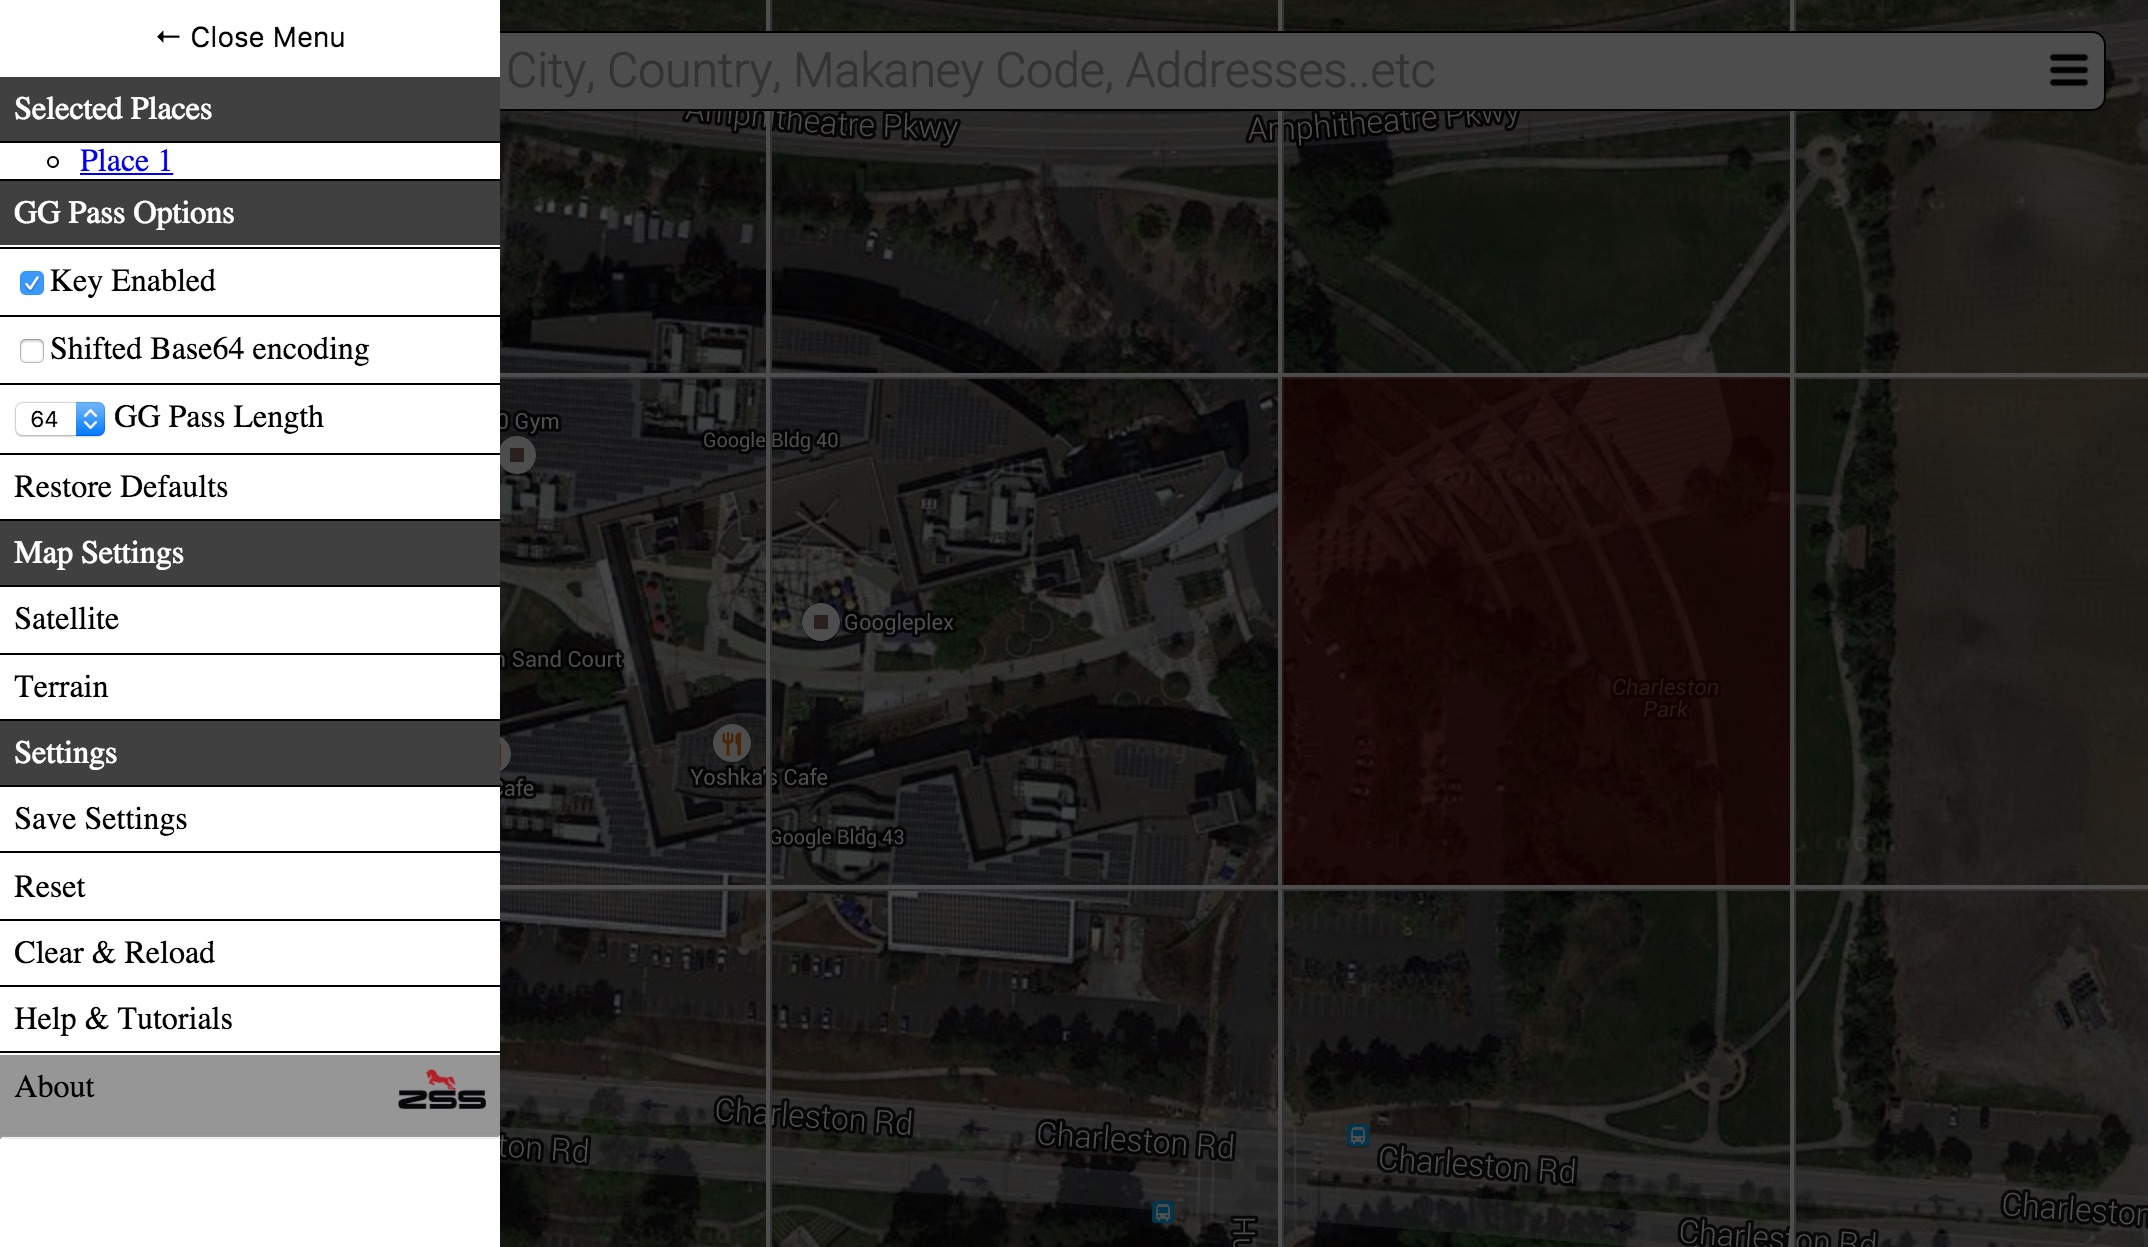Click the Charleston Park label
Screen dimensions: 2148x1247
[1665, 698]
